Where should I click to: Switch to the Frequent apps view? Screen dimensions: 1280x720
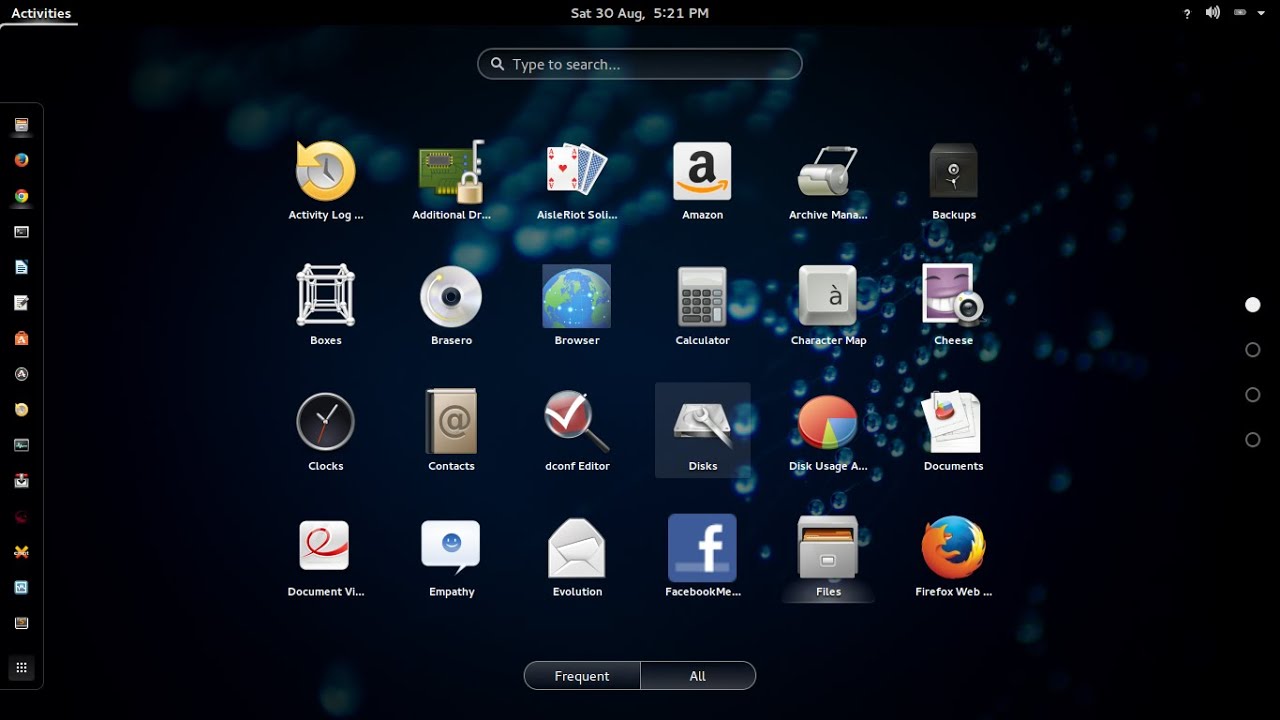point(582,676)
